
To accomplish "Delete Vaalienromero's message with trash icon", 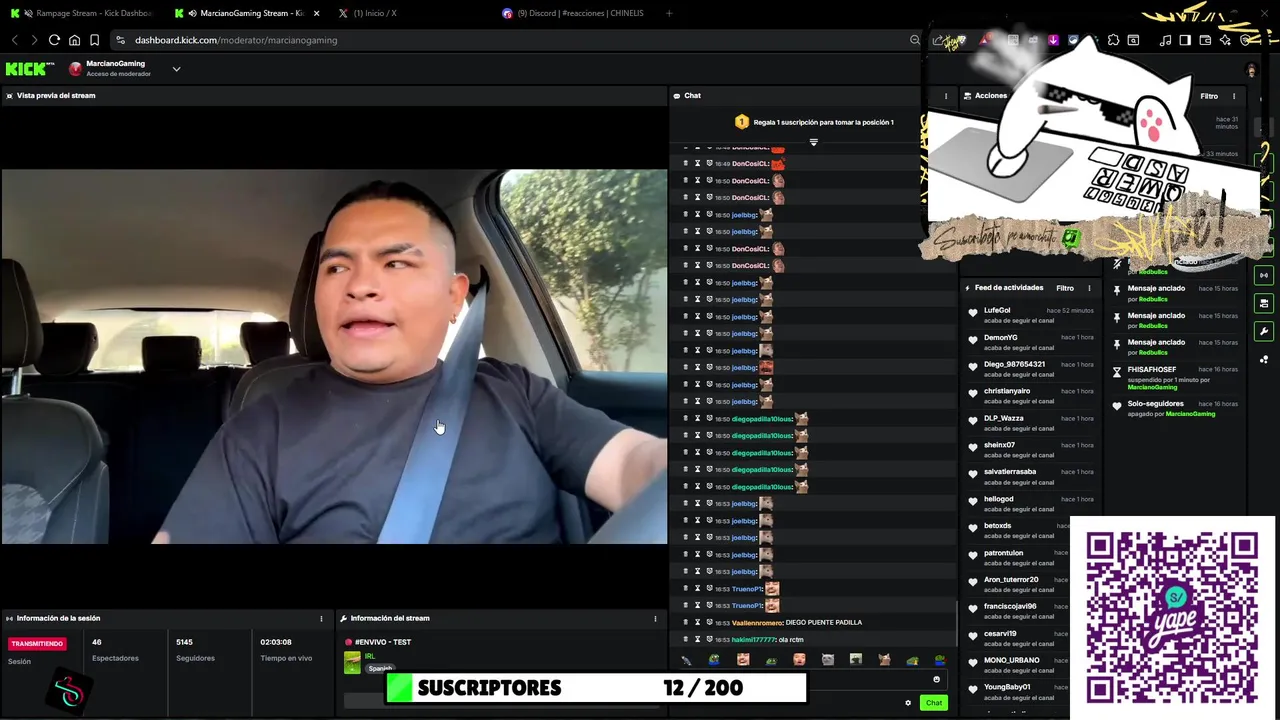I will point(685,623).
